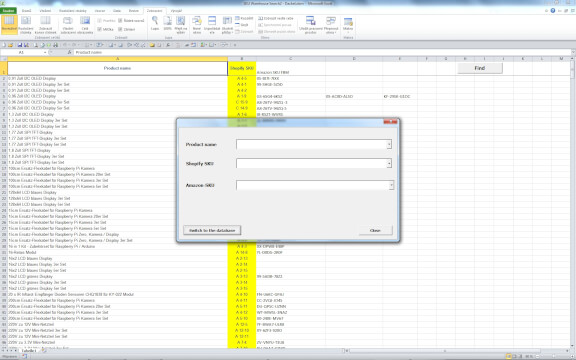Expand the Amazon SKU combo box

pos(391,185)
